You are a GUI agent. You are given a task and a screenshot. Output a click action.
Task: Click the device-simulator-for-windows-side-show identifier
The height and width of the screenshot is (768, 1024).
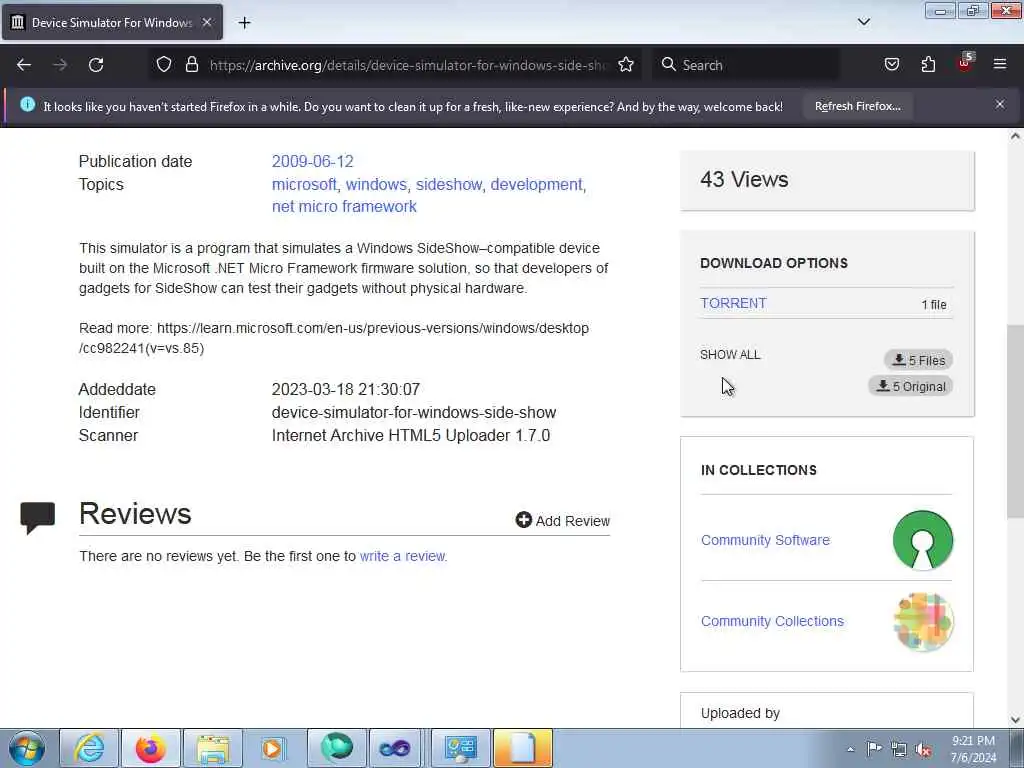click(x=414, y=413)
